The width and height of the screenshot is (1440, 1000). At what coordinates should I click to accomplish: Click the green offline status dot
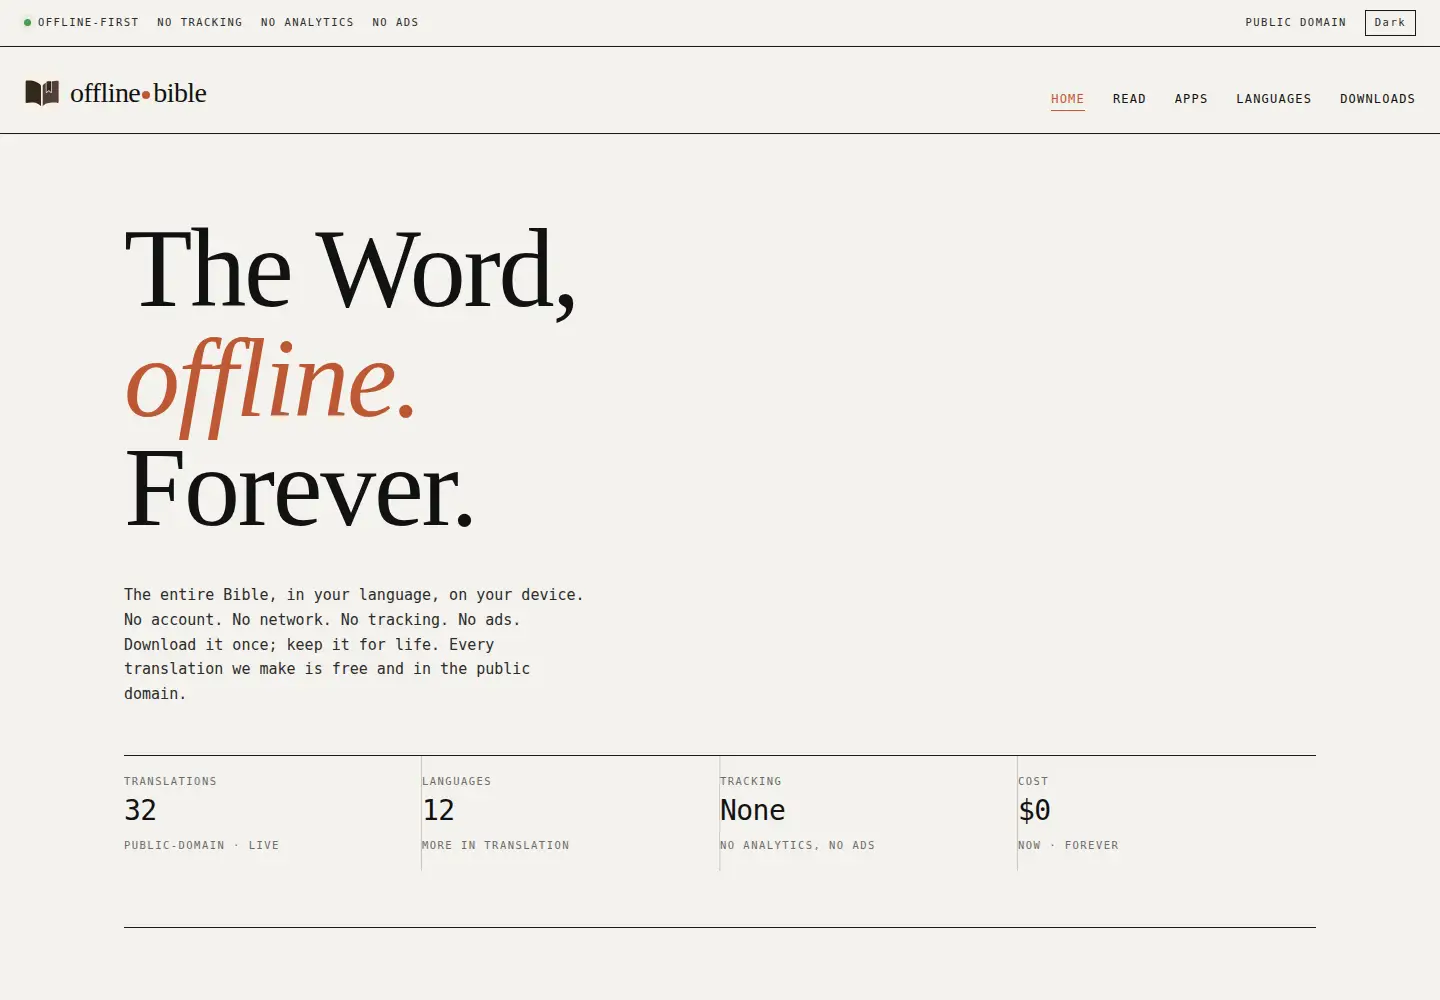click(x=28, y=22)
